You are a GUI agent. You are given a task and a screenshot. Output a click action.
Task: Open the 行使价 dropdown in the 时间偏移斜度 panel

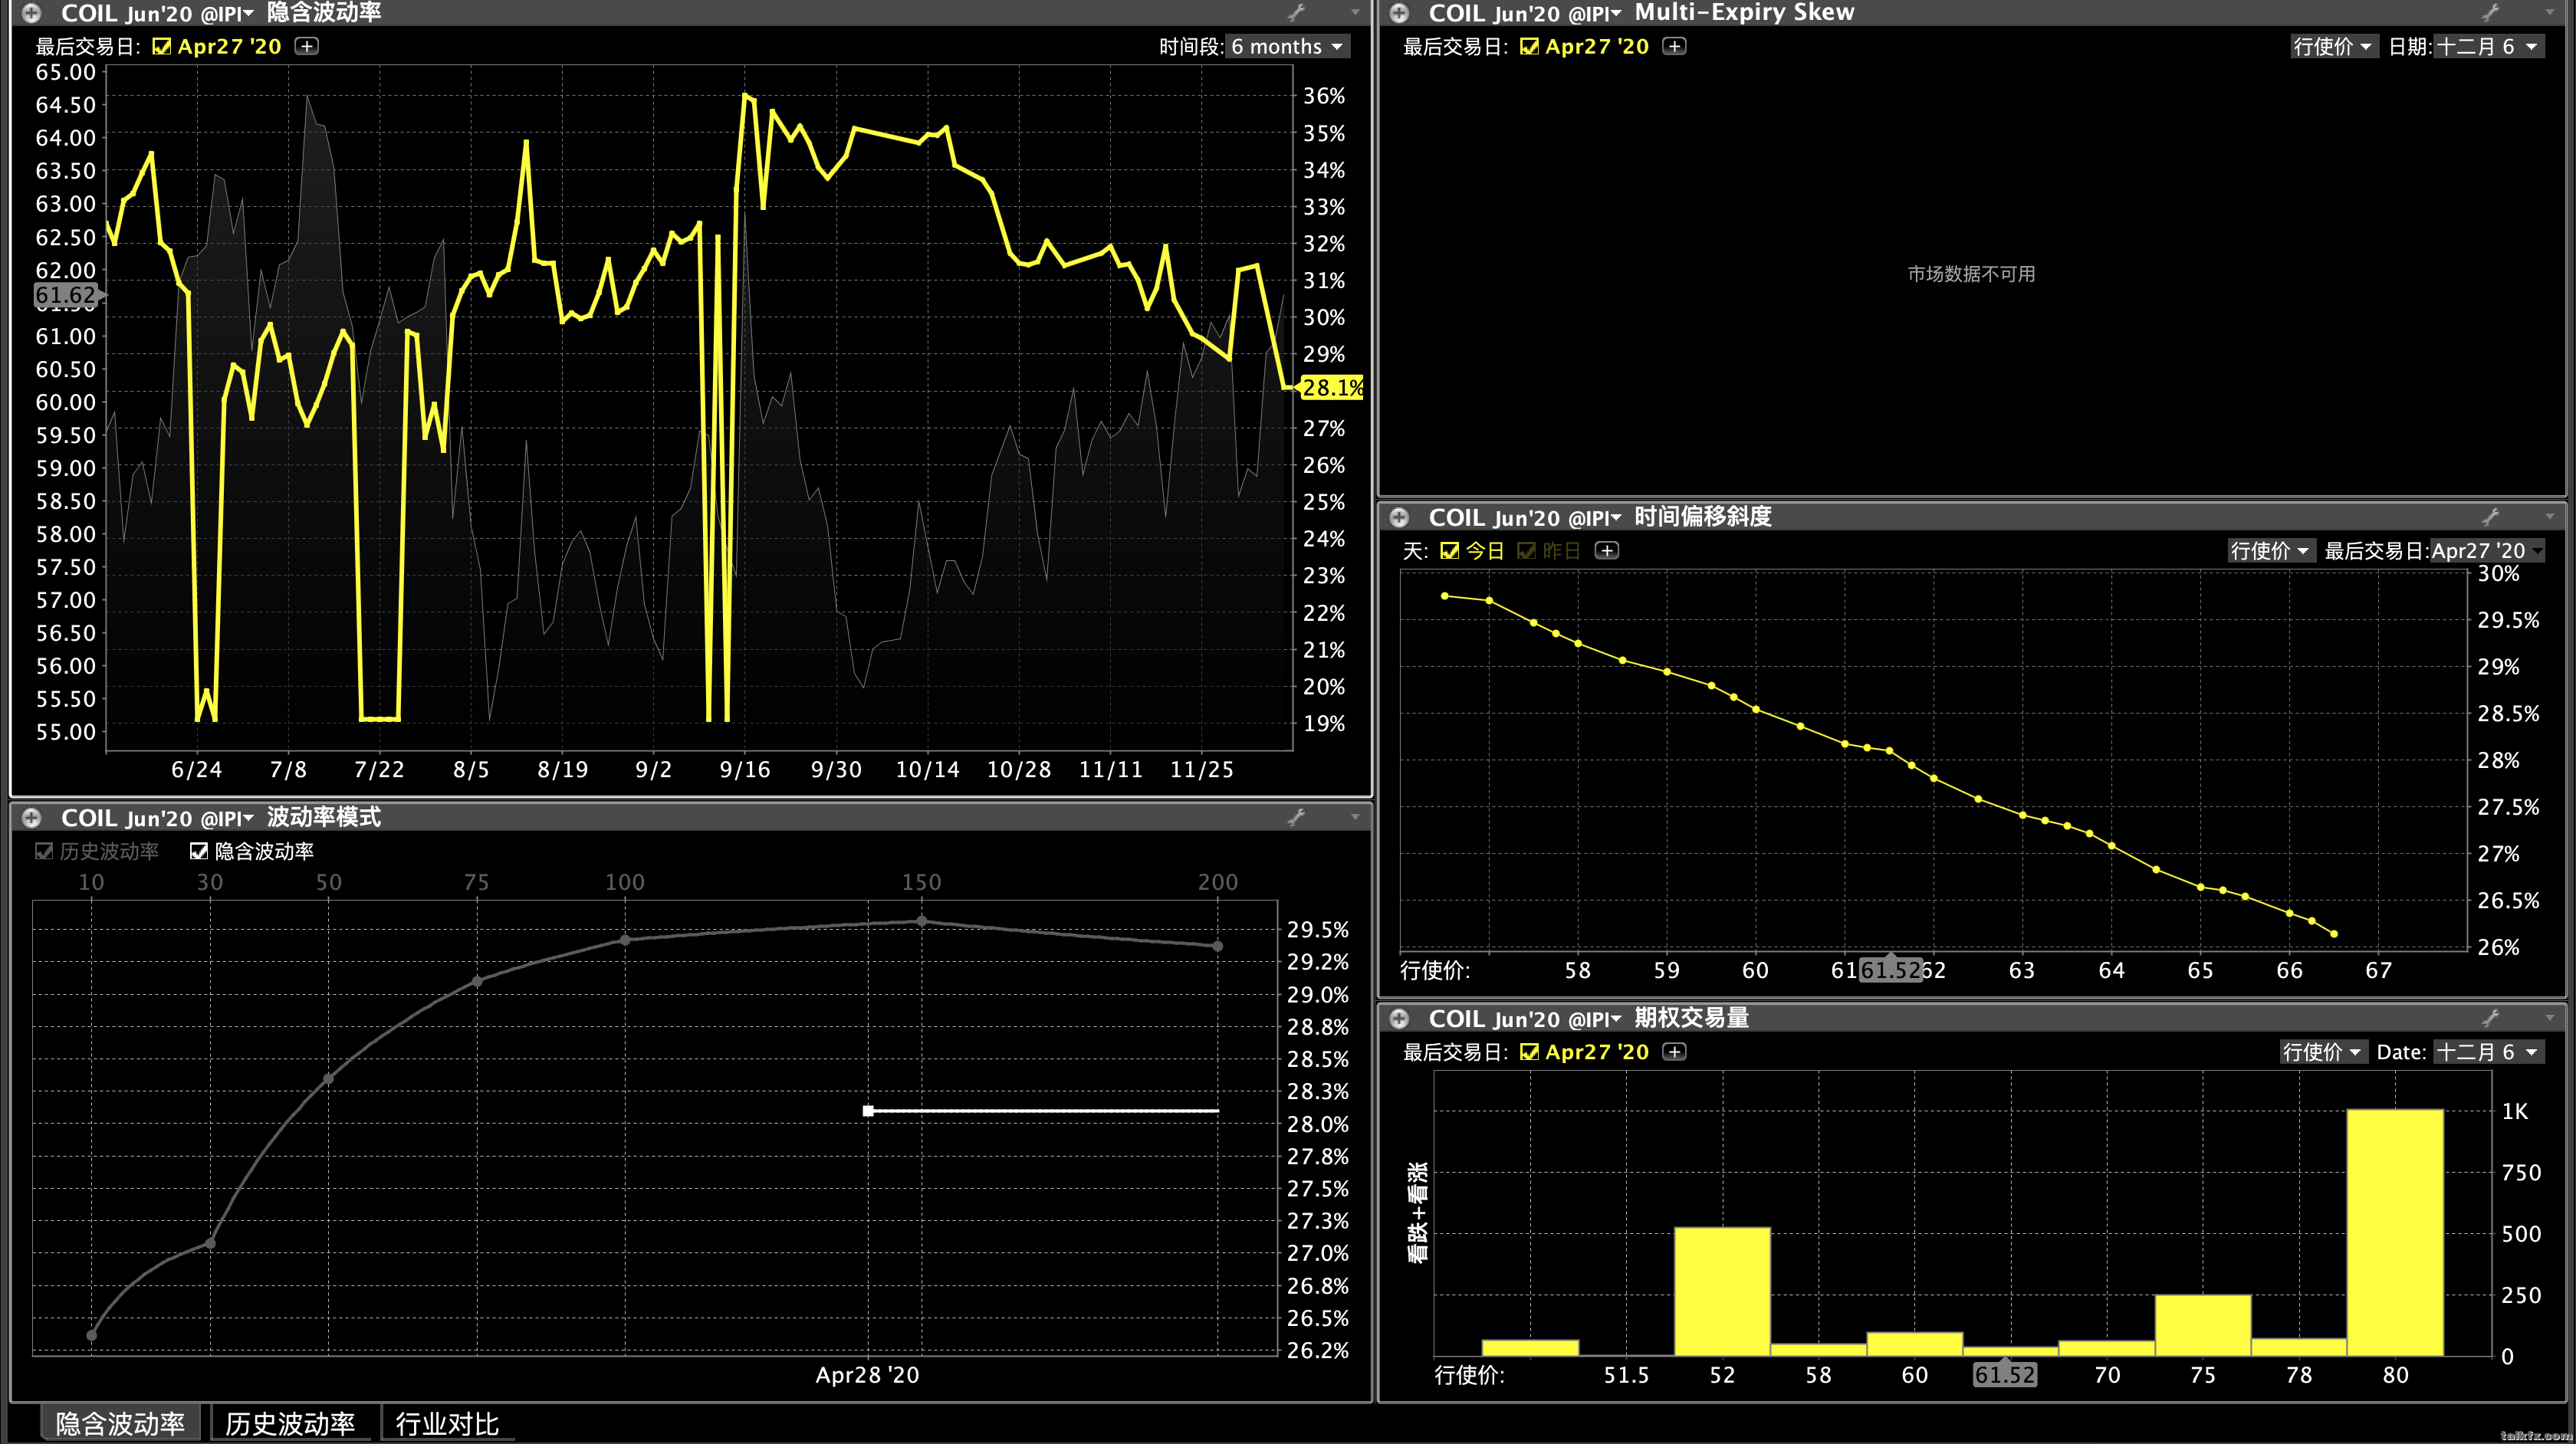point(2270,550)
